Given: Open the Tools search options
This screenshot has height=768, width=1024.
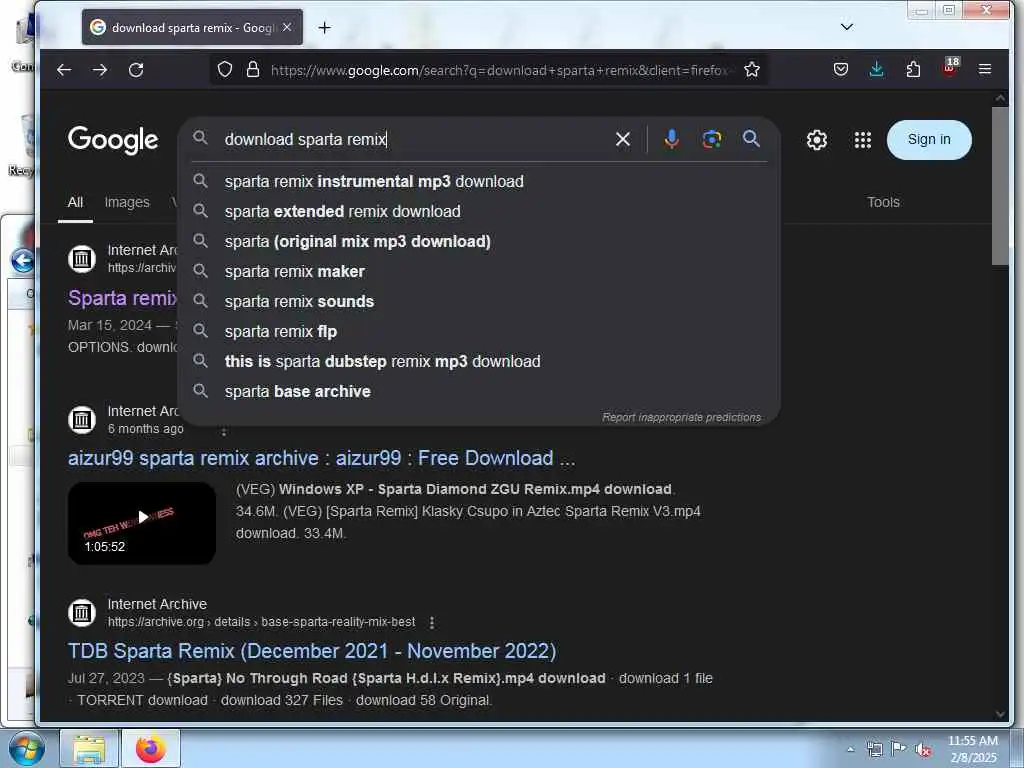Looking at the screenshot, I should pyautogui.click(x=883, y=202).
